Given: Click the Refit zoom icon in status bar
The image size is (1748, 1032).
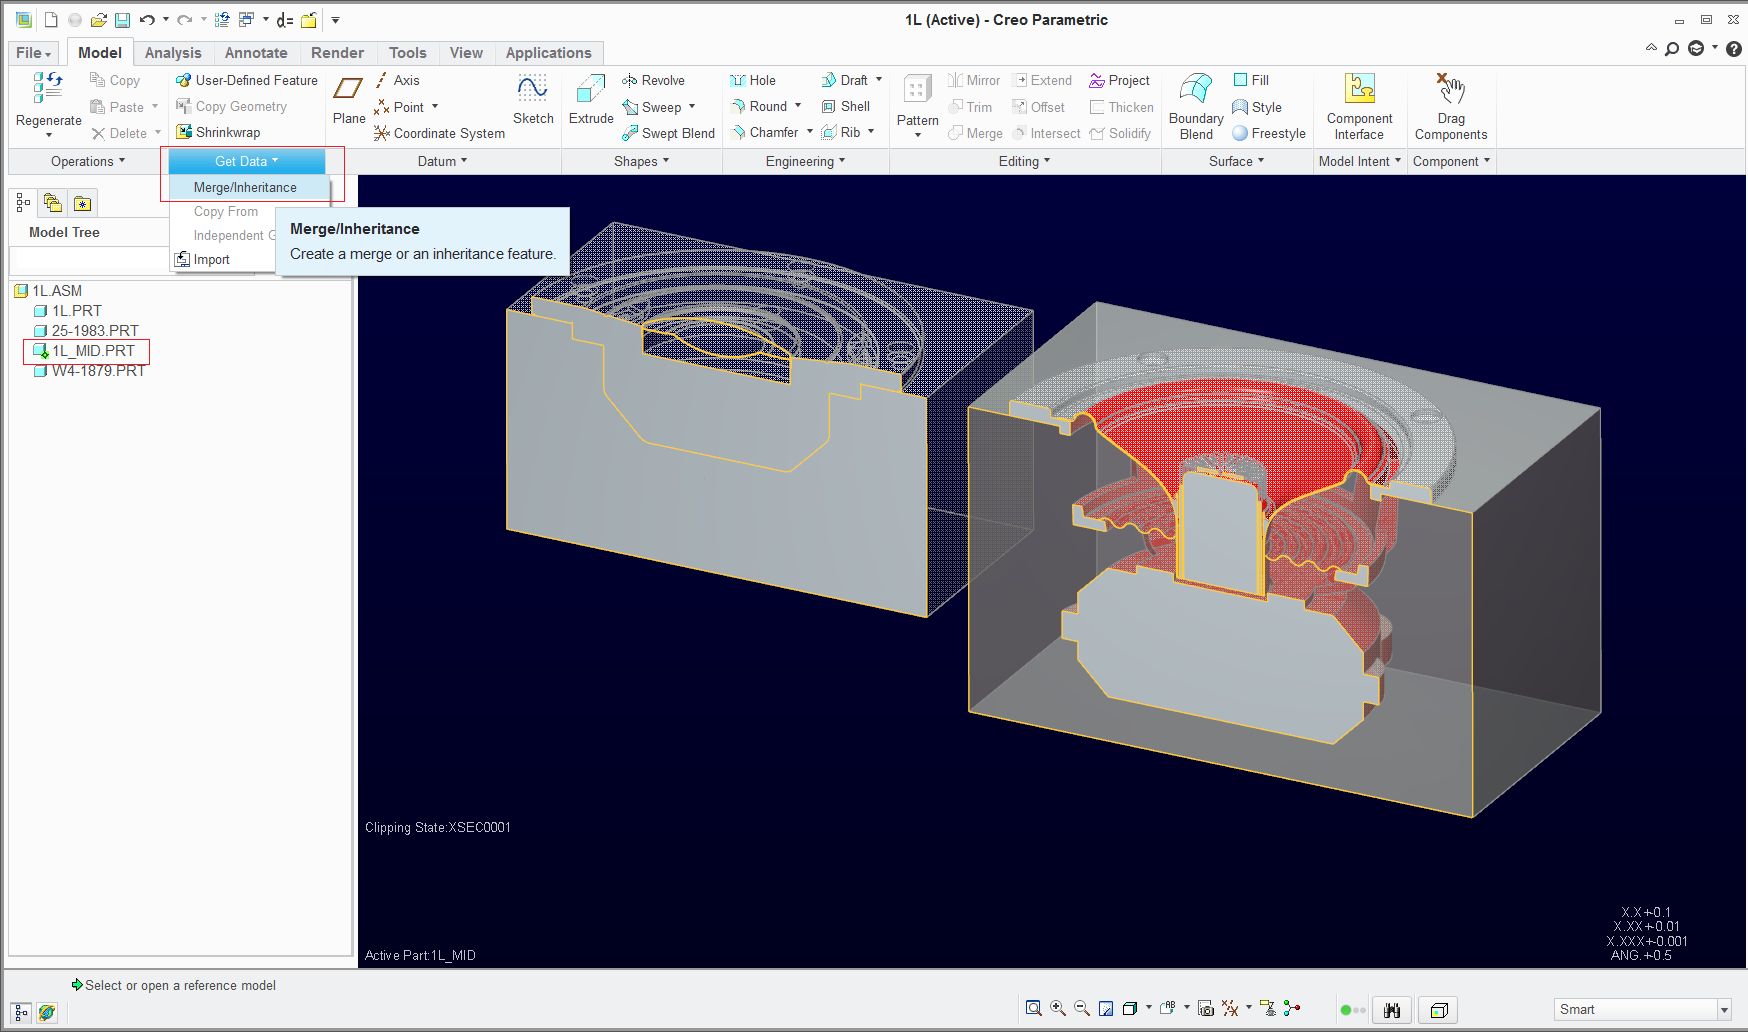Looking at the screenshot, I should 1034,1009.
